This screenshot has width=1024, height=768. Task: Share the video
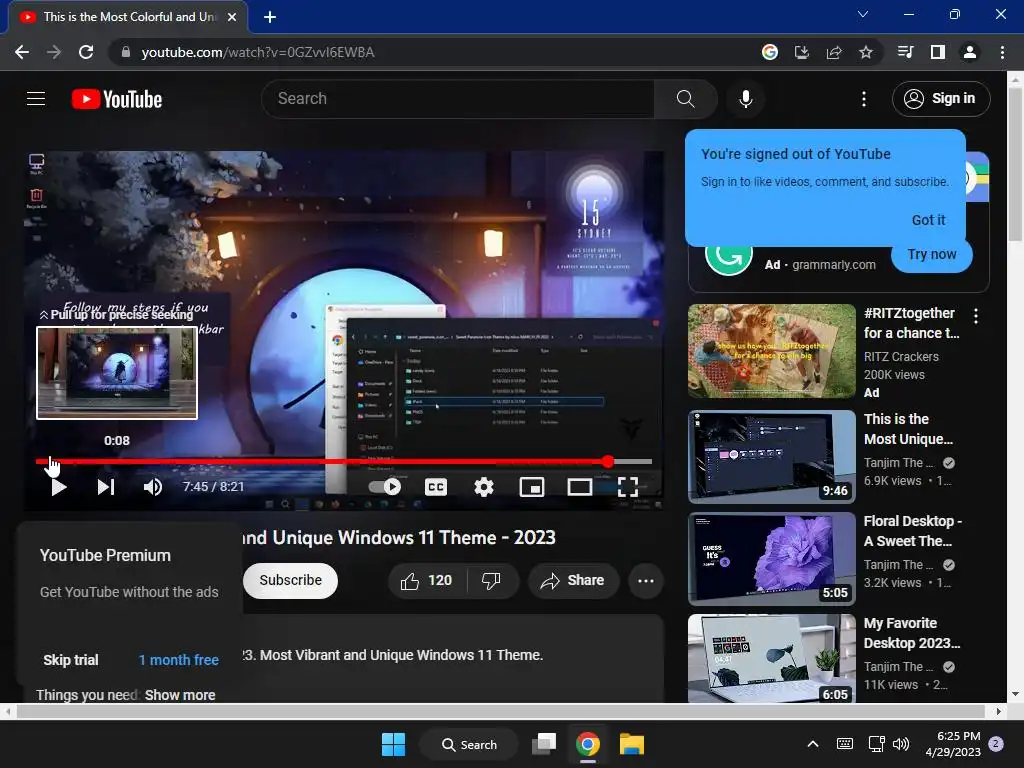[x=573, y=580]
